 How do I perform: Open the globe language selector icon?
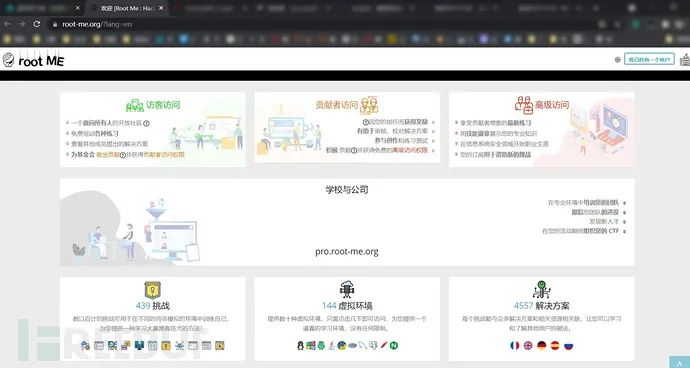pos(617,59)
